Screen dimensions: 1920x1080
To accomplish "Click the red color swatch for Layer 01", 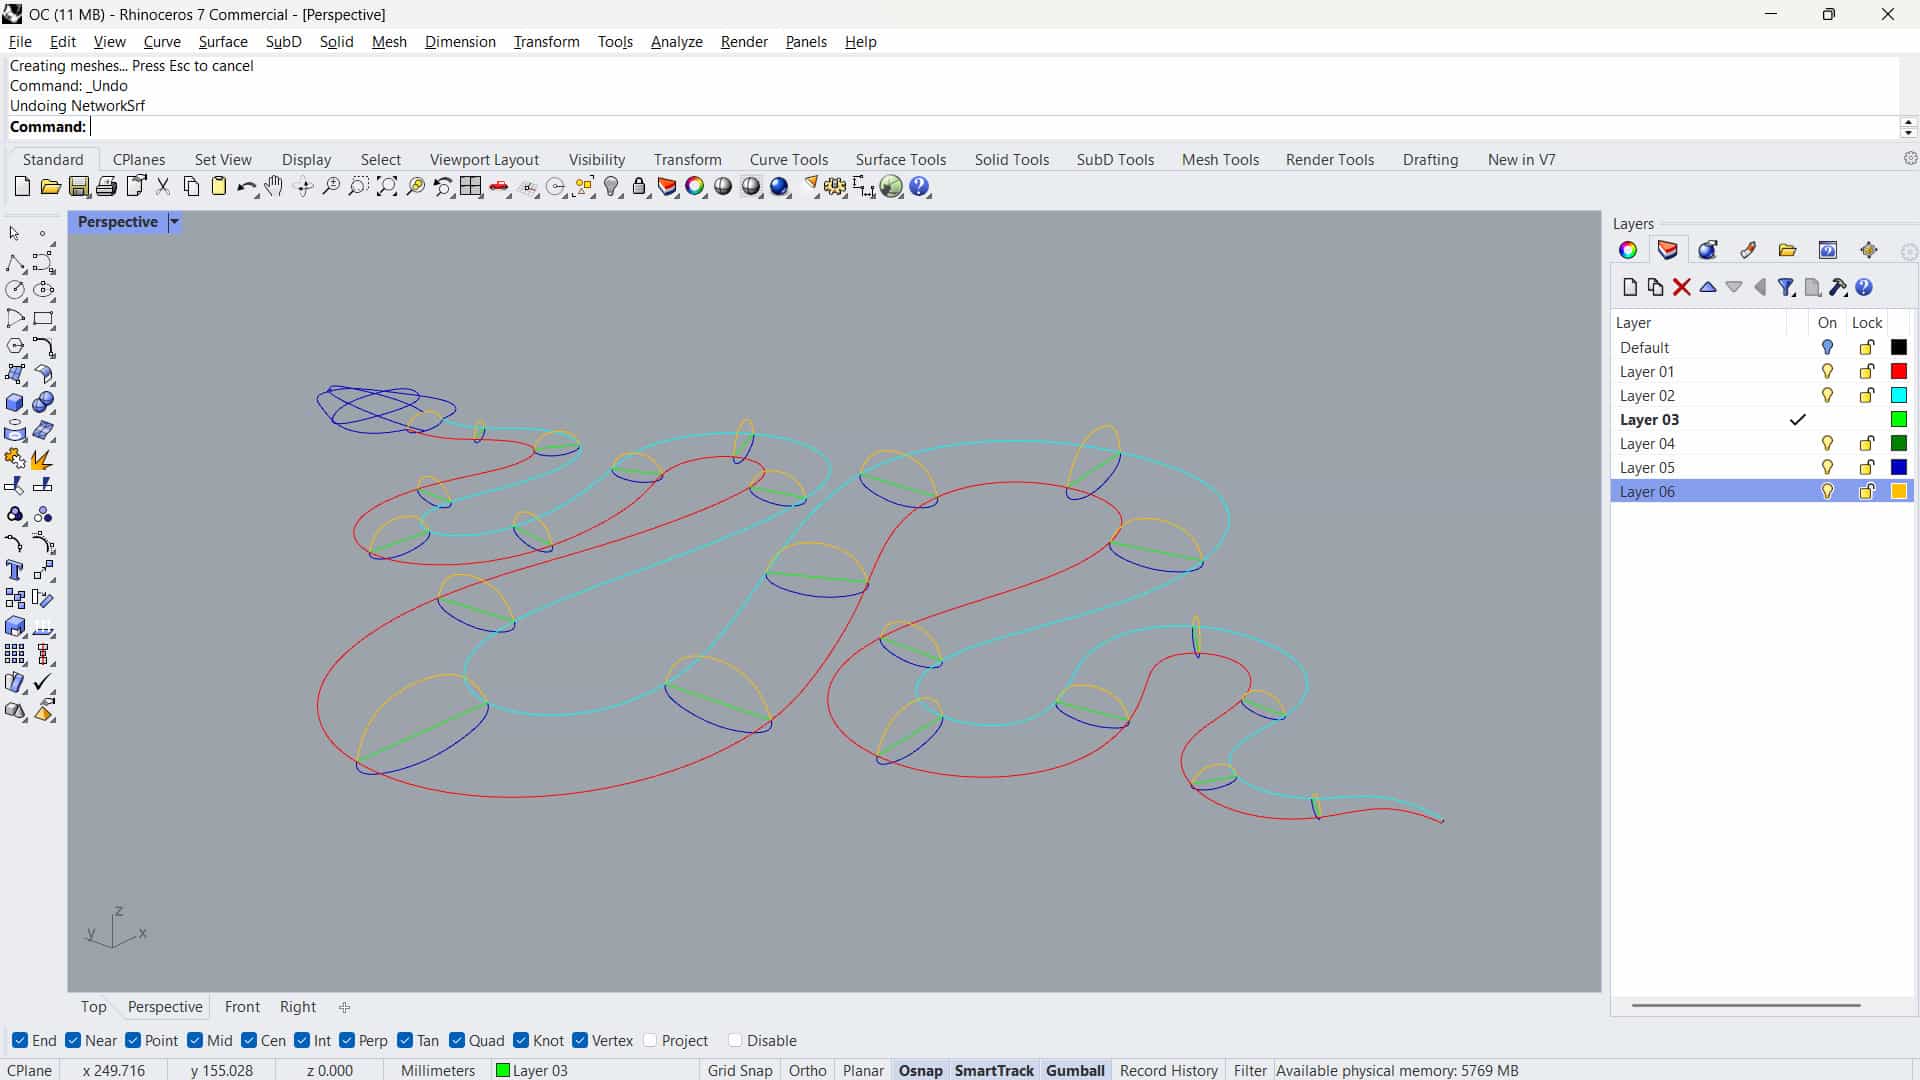I will pyautogui.click(x=1899, y=372).
